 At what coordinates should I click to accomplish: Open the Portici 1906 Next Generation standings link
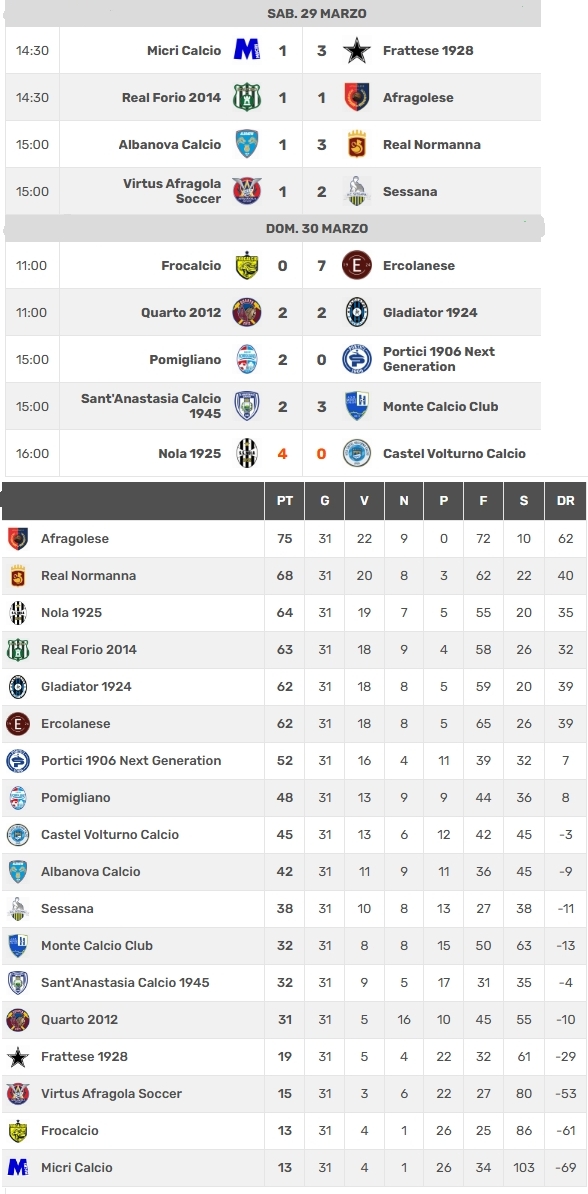[x=131, y=761]
